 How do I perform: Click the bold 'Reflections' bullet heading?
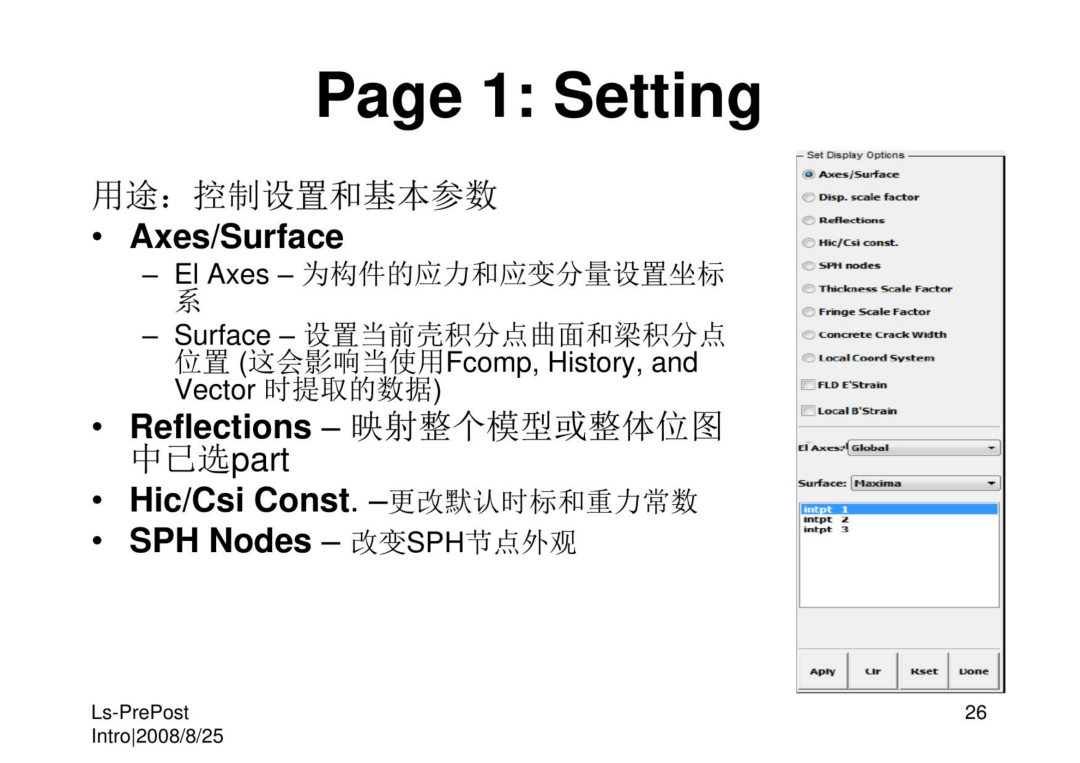[220, 427]
